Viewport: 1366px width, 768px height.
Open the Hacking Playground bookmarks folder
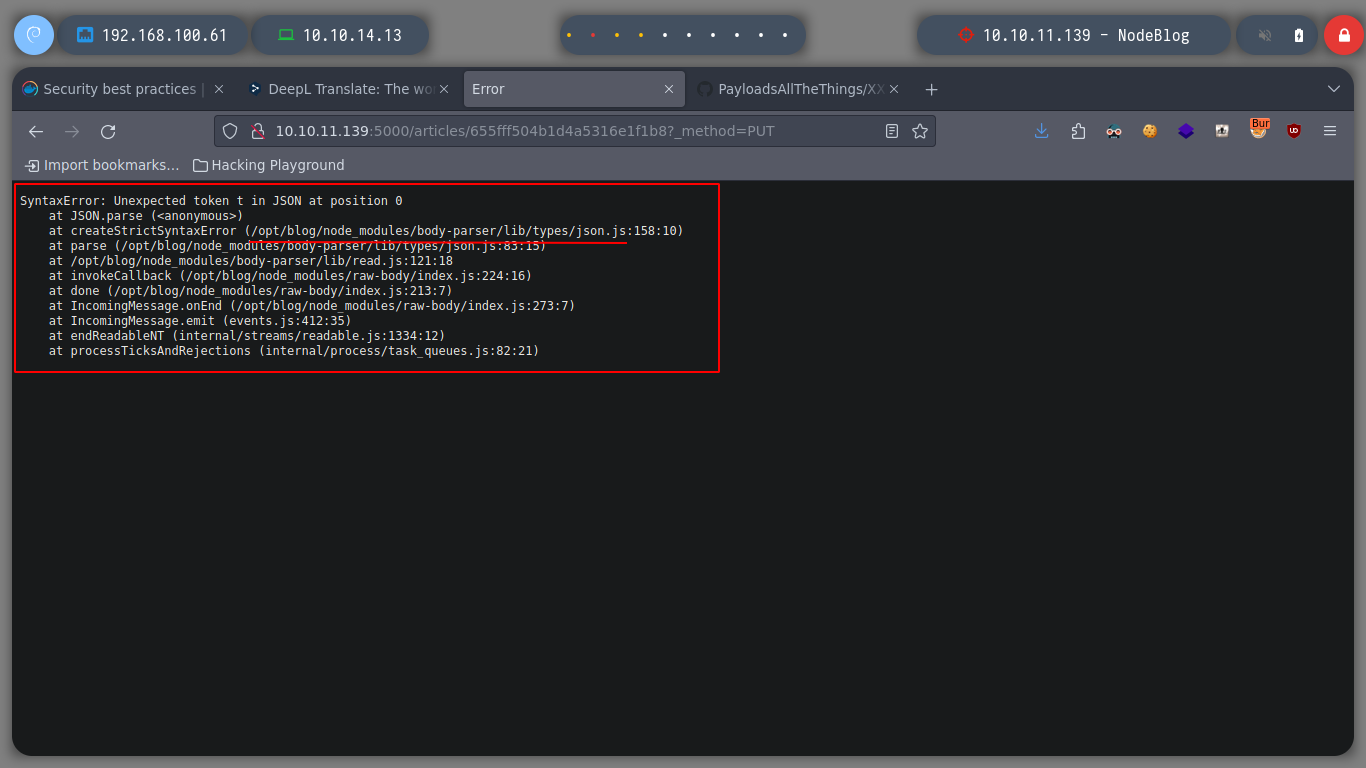click(x=268, y=165)
